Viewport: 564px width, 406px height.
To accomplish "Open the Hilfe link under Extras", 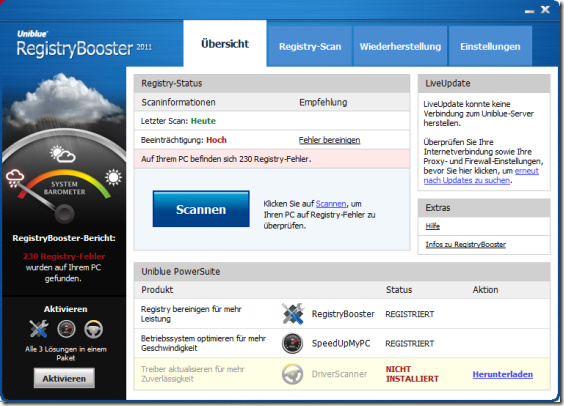I will pyautogui.click(x=433, y=226).
